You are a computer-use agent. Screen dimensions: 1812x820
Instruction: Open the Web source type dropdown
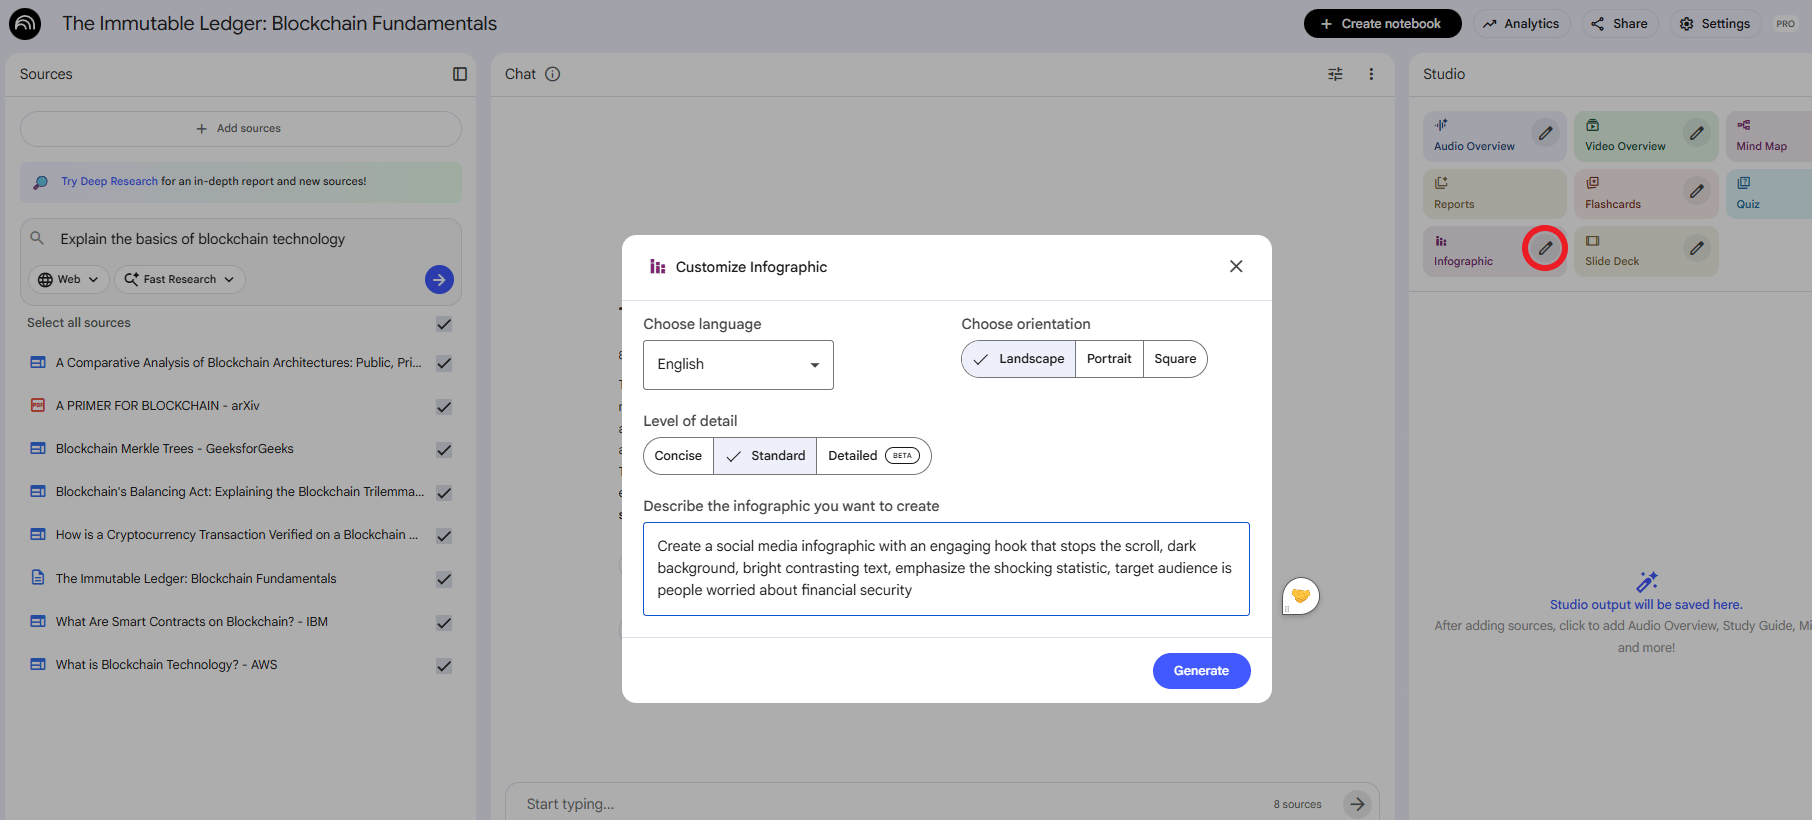69,280
